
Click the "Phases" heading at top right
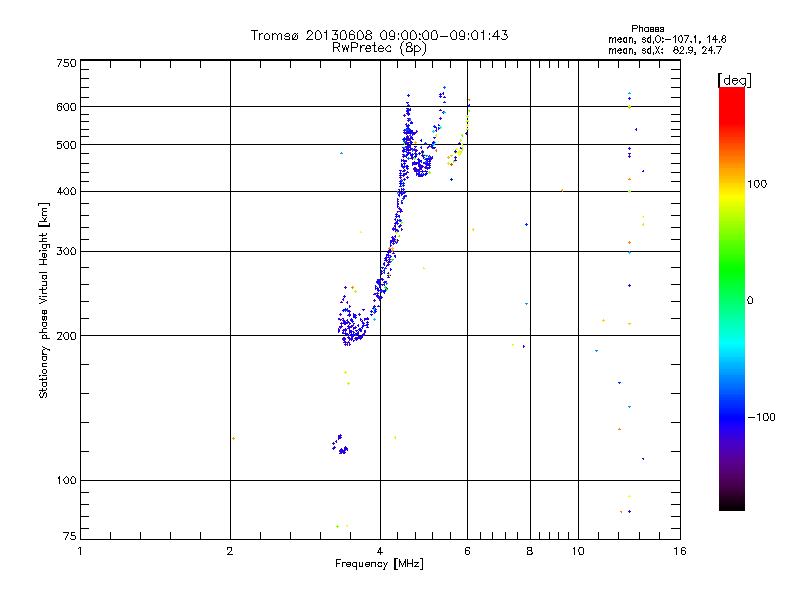tap(647, 29)
